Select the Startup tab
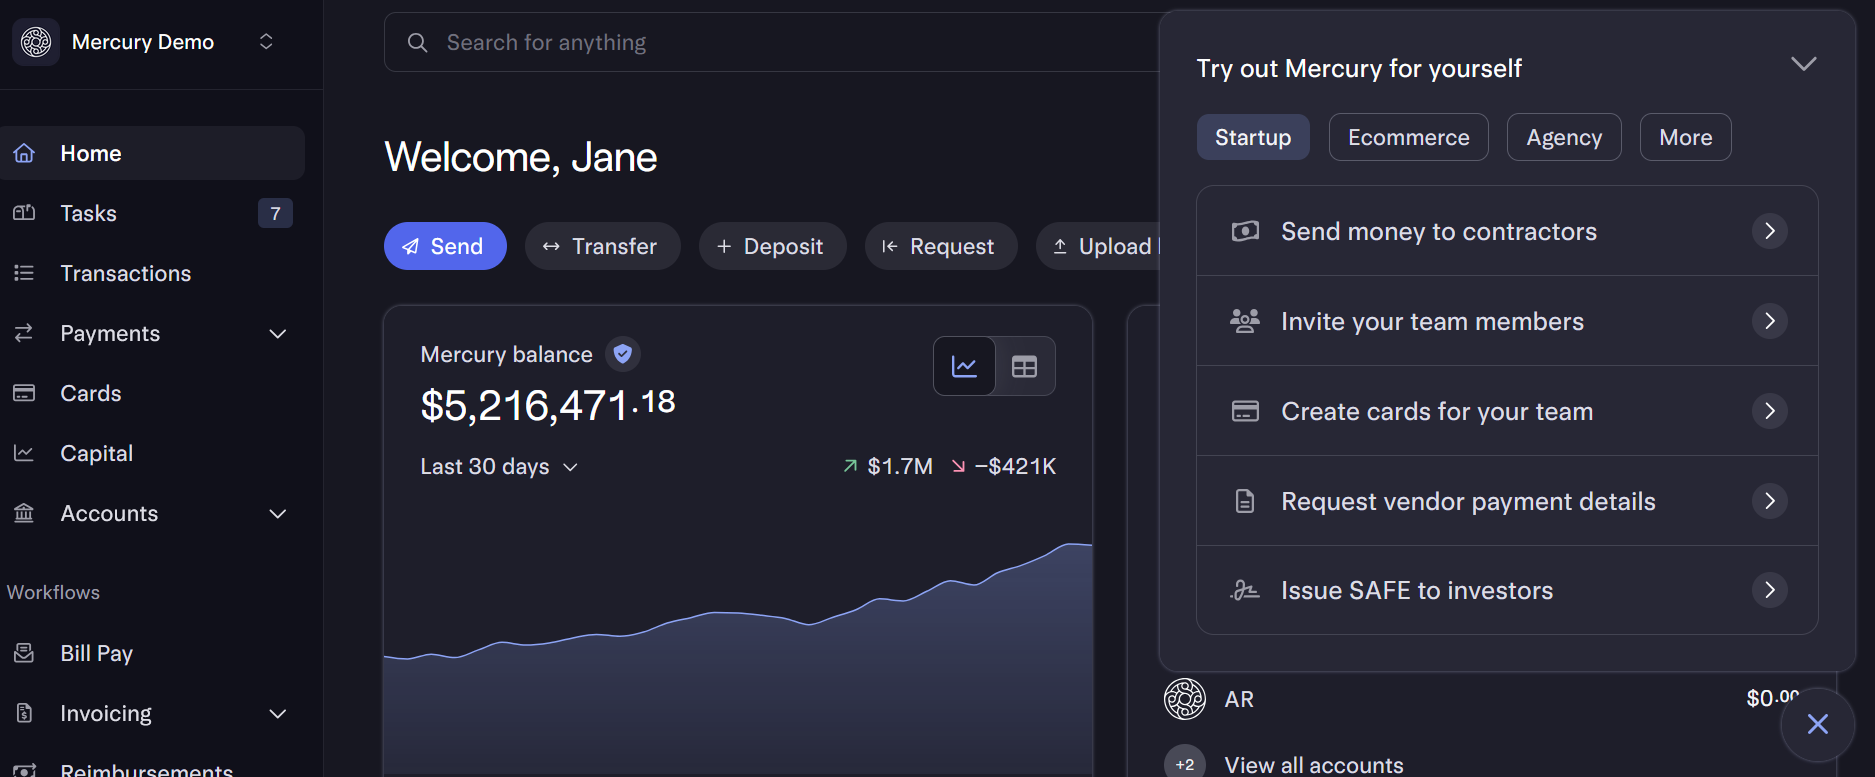The width and height of the screenshot is (1875, 777). point(1253,137)
